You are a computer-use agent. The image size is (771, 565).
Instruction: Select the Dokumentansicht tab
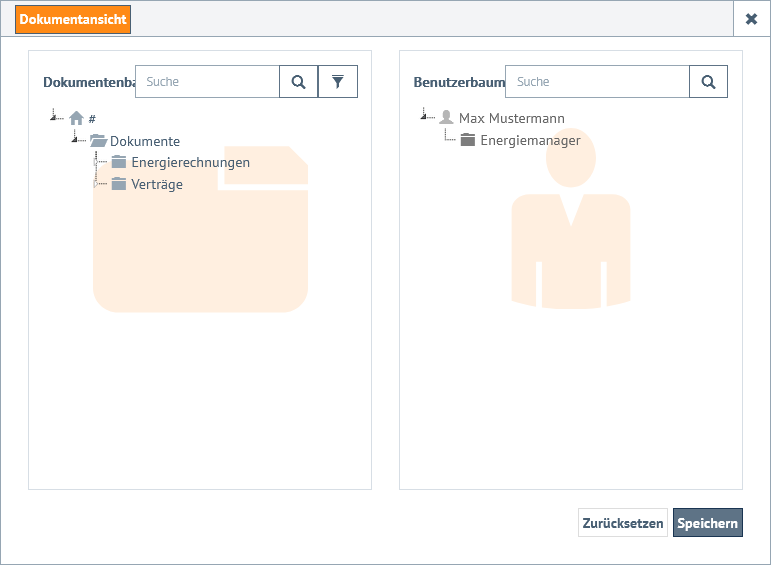click(x=73, y=20)
